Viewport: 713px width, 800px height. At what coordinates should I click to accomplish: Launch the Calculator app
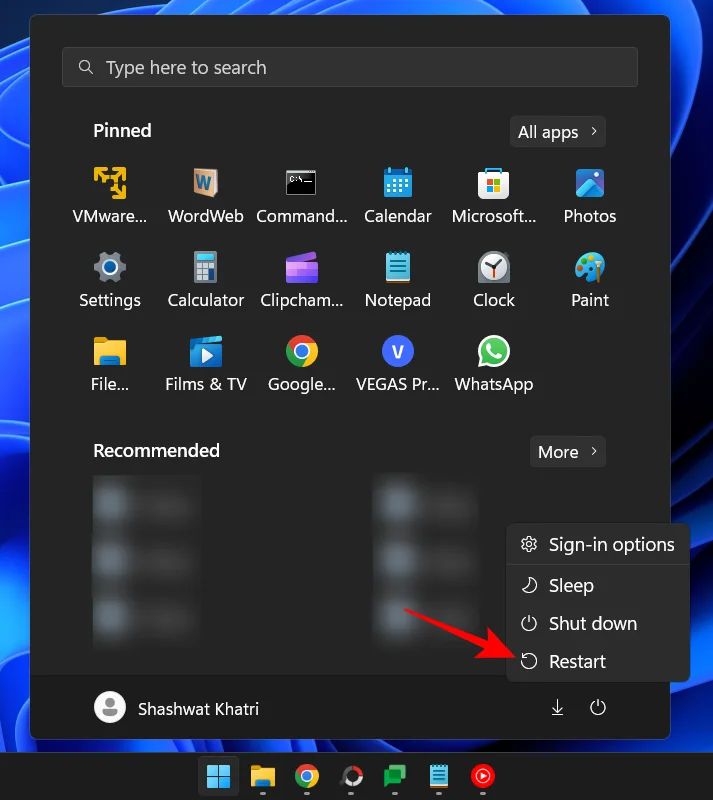(x=206, y=280)
